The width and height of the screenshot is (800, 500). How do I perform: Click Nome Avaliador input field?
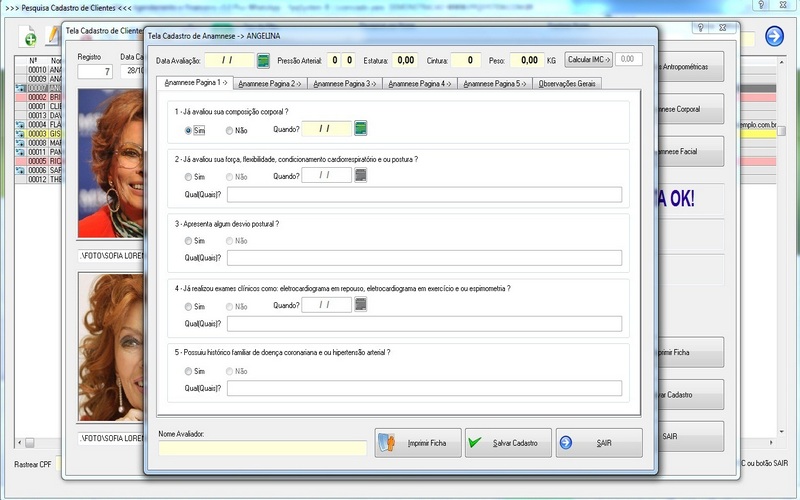[x=262, y=448]
